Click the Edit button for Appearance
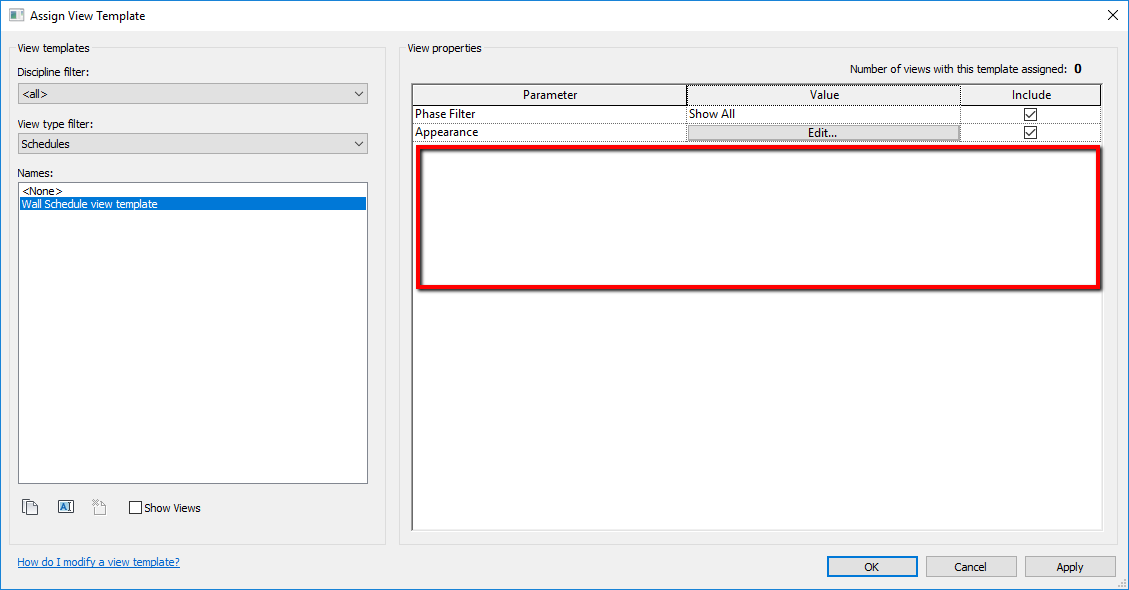 821,132
